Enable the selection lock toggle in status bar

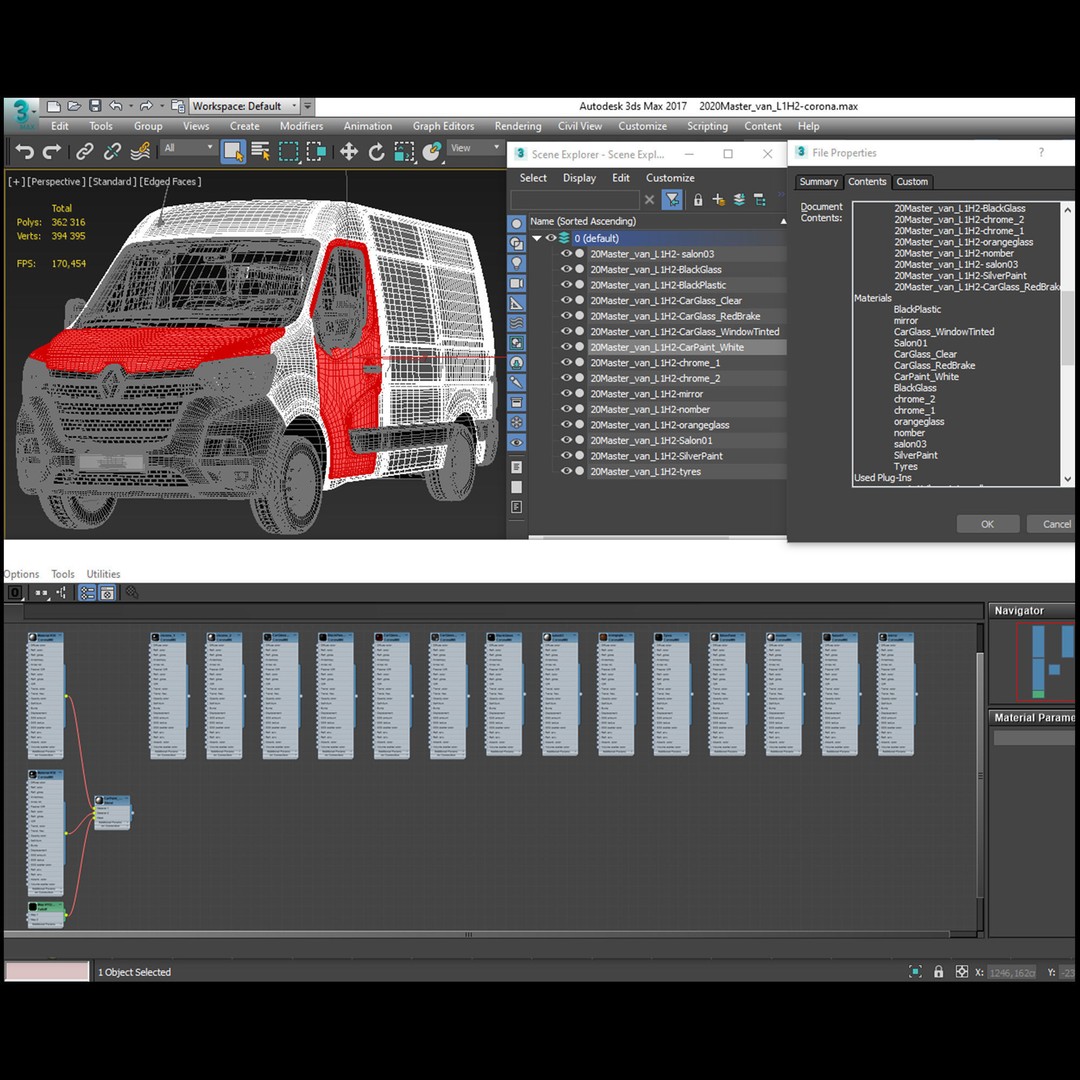point(938,971)
